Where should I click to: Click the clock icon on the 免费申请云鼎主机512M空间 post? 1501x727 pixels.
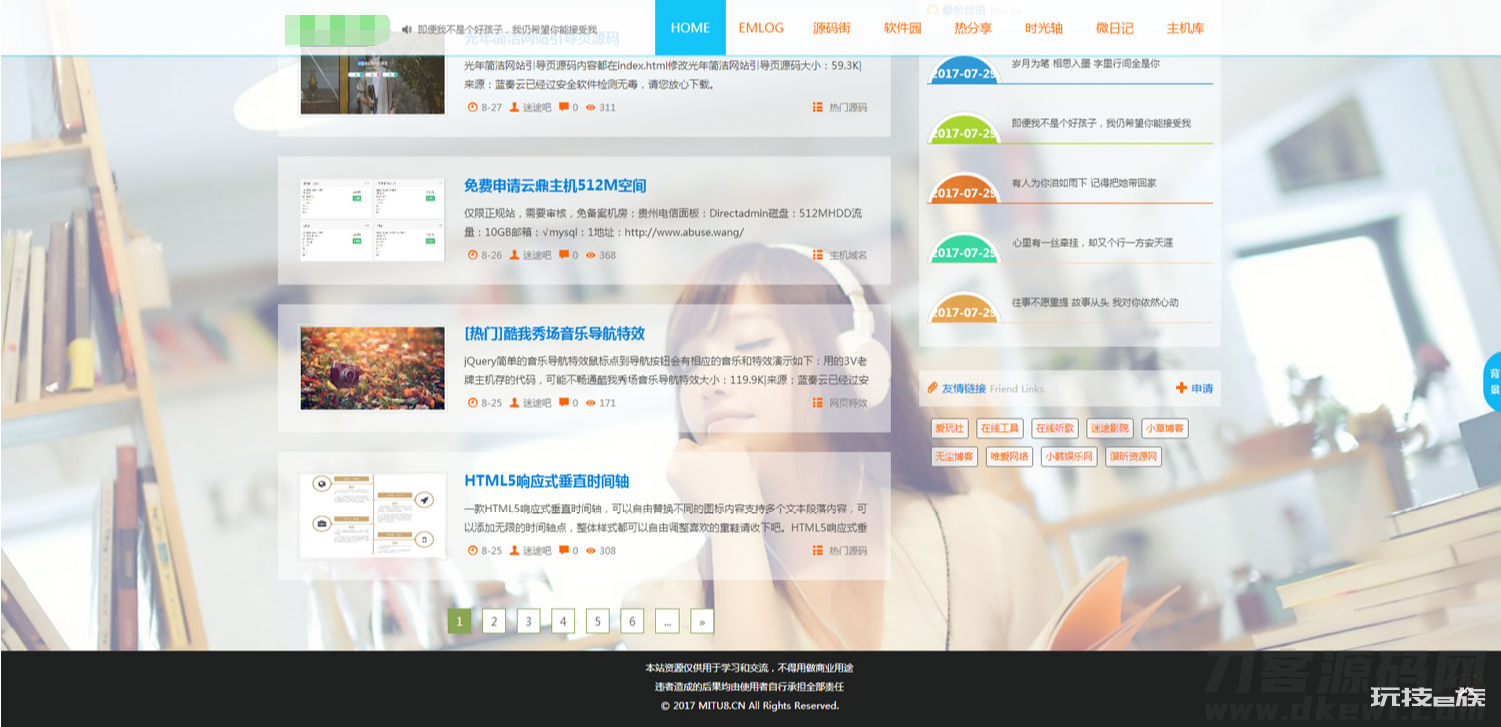pyautogui.click(x=473, y=255)
